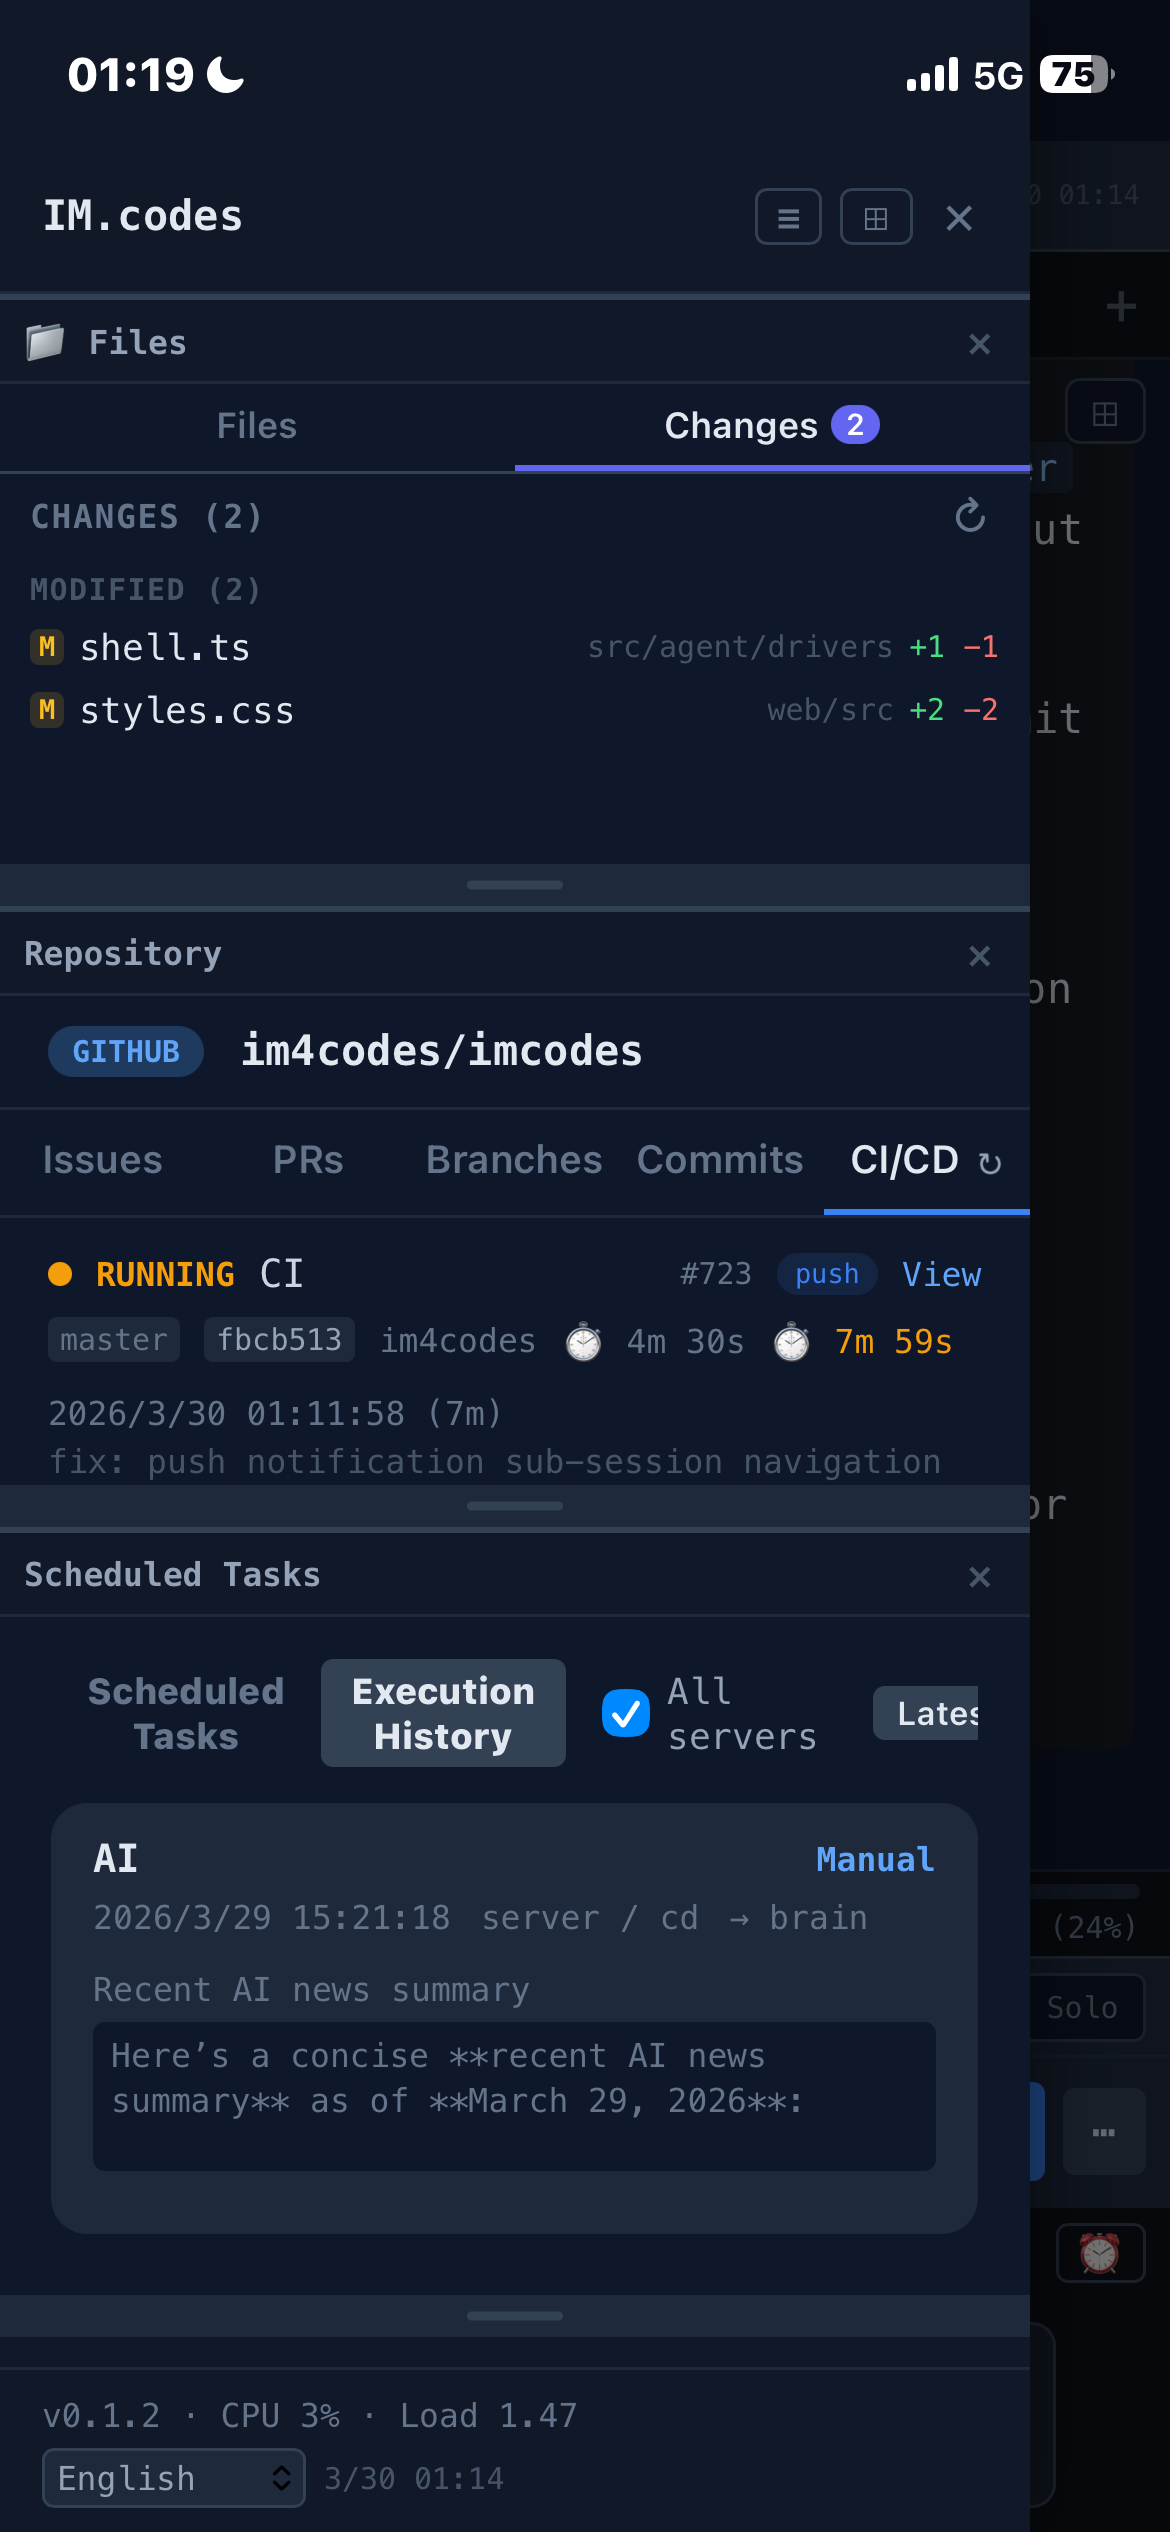Tap the plus icon in the top right
The image size is (1170, 2532).
(x=1122, y=307)
